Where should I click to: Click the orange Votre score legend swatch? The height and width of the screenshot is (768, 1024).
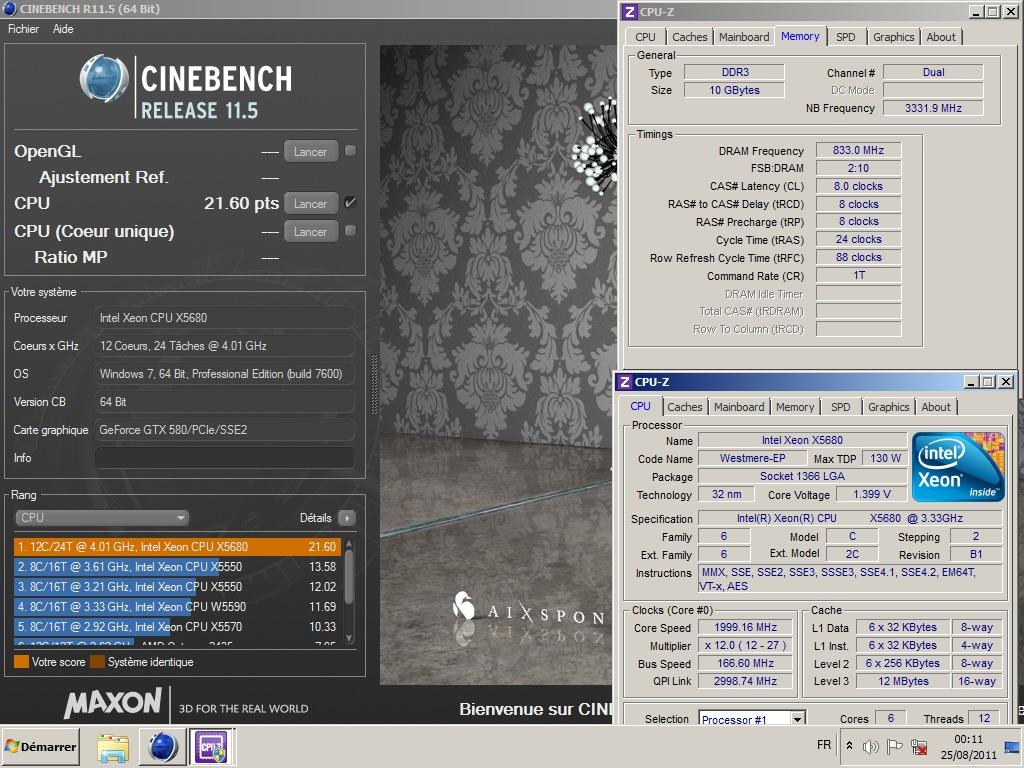click(21, 662)
